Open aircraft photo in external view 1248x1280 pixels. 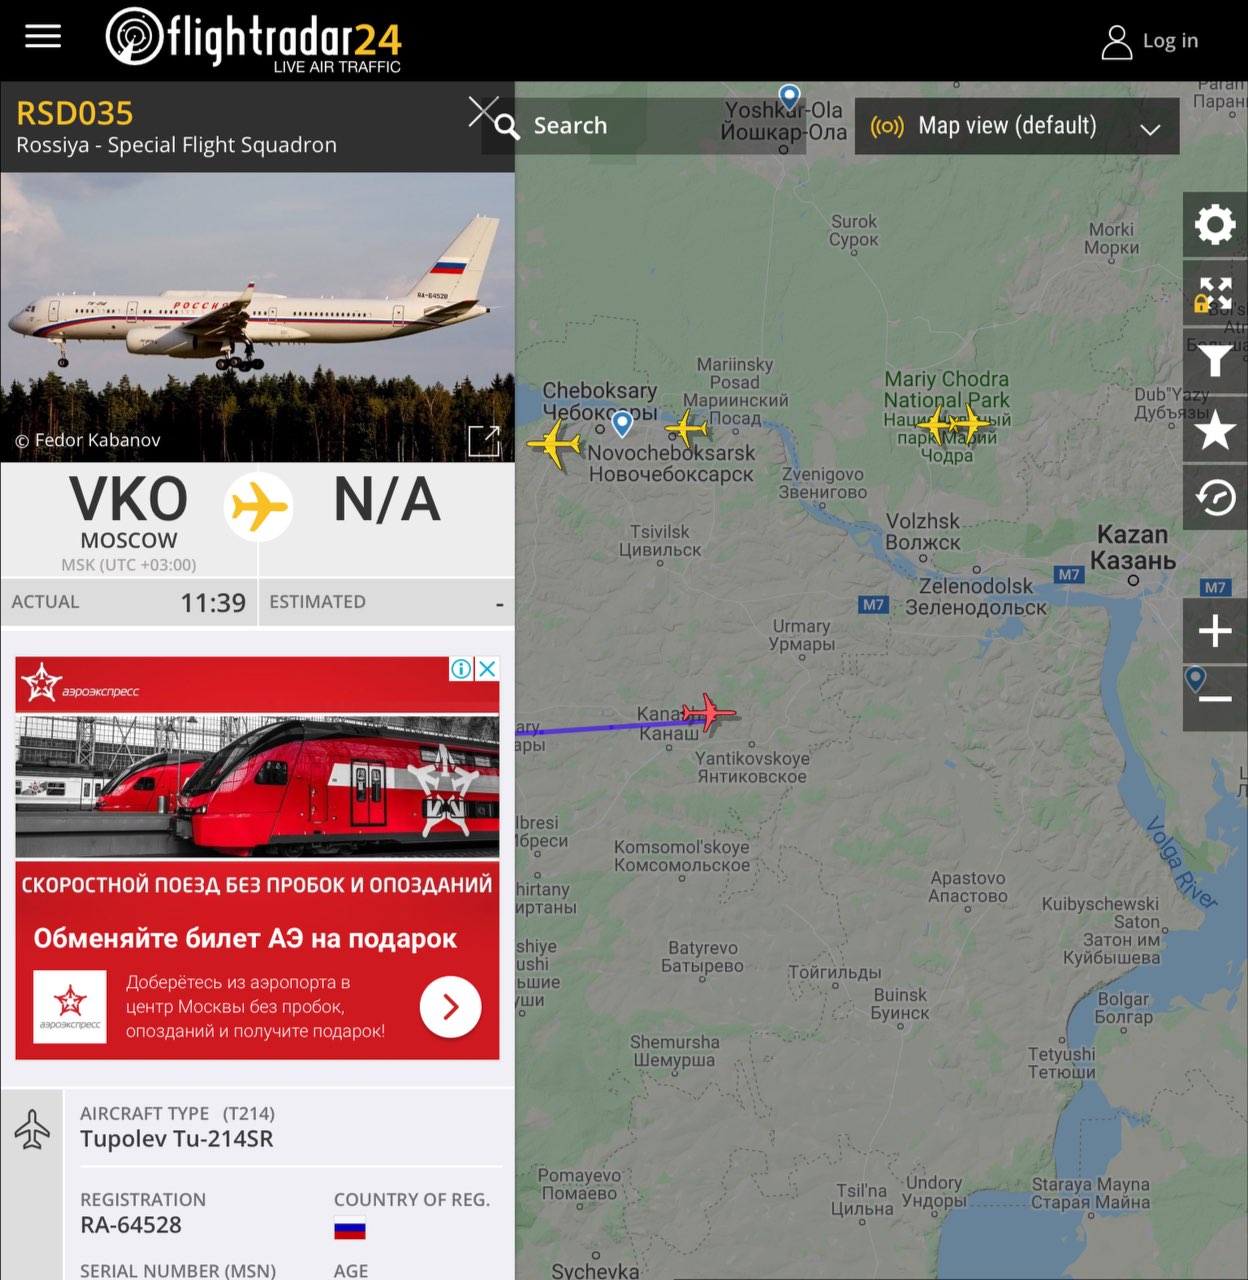[x=484, y=440]
